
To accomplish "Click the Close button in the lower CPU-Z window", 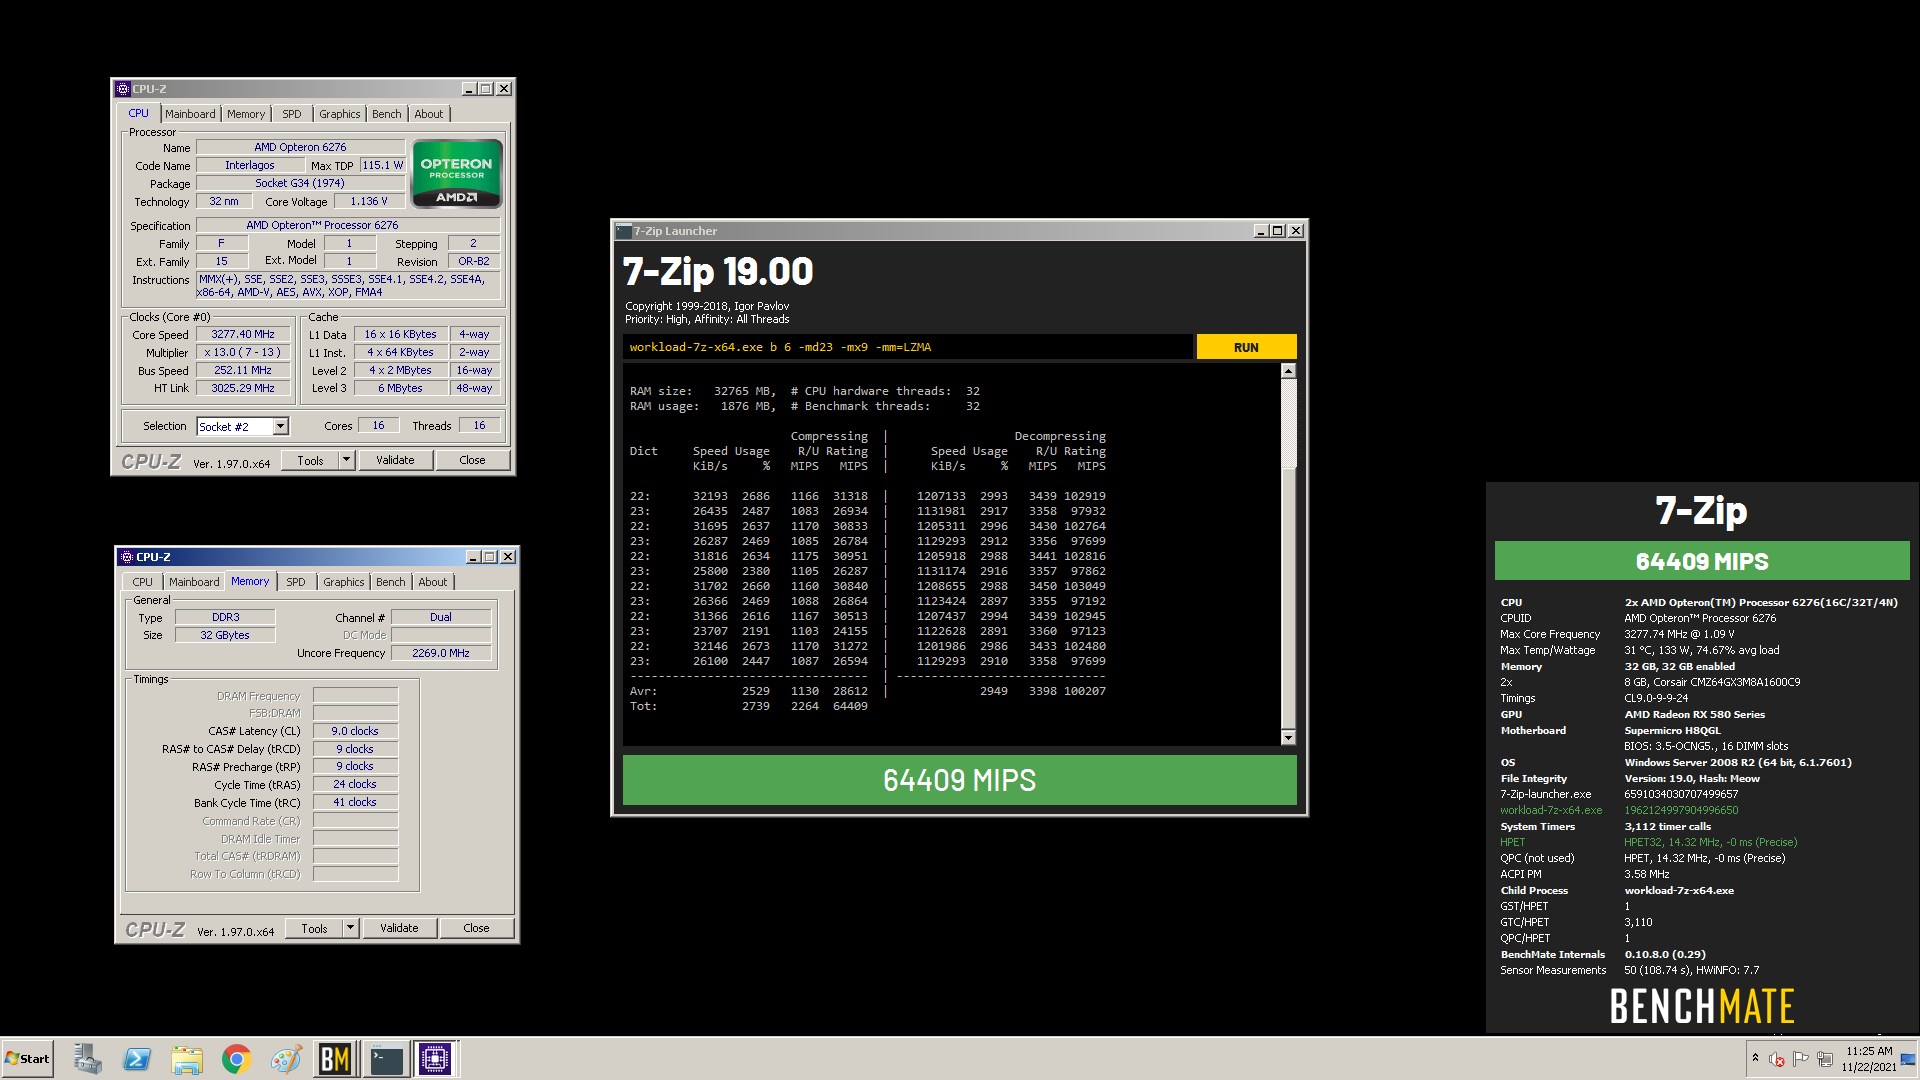I will [476, 928].
